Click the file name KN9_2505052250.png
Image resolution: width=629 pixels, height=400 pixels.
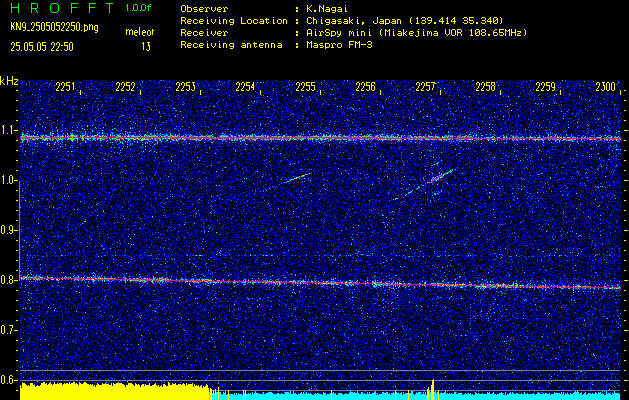[x=54, y=27]
